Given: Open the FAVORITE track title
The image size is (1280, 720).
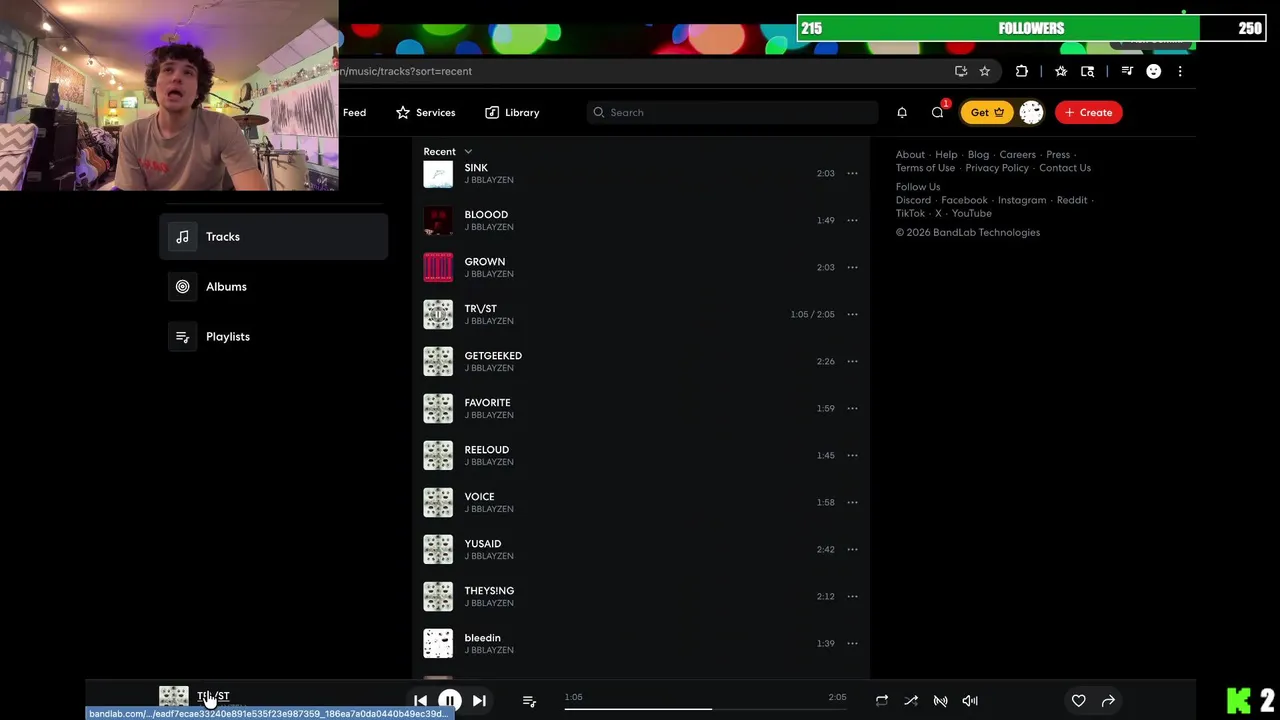Looking at the screenshot, I should tap(487, 403).
